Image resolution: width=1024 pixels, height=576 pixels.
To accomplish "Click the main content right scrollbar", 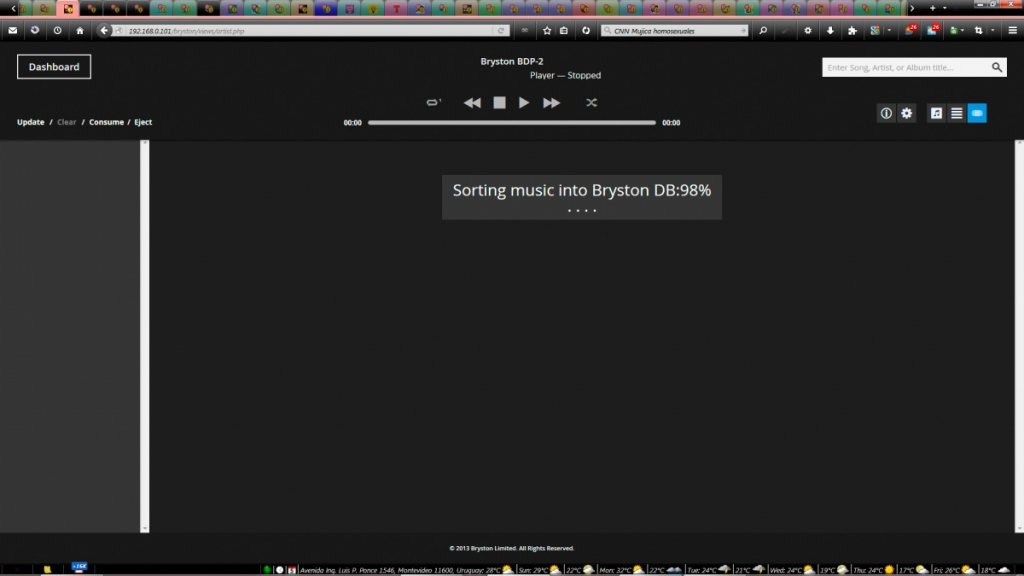I will (x=1019, y=336).
